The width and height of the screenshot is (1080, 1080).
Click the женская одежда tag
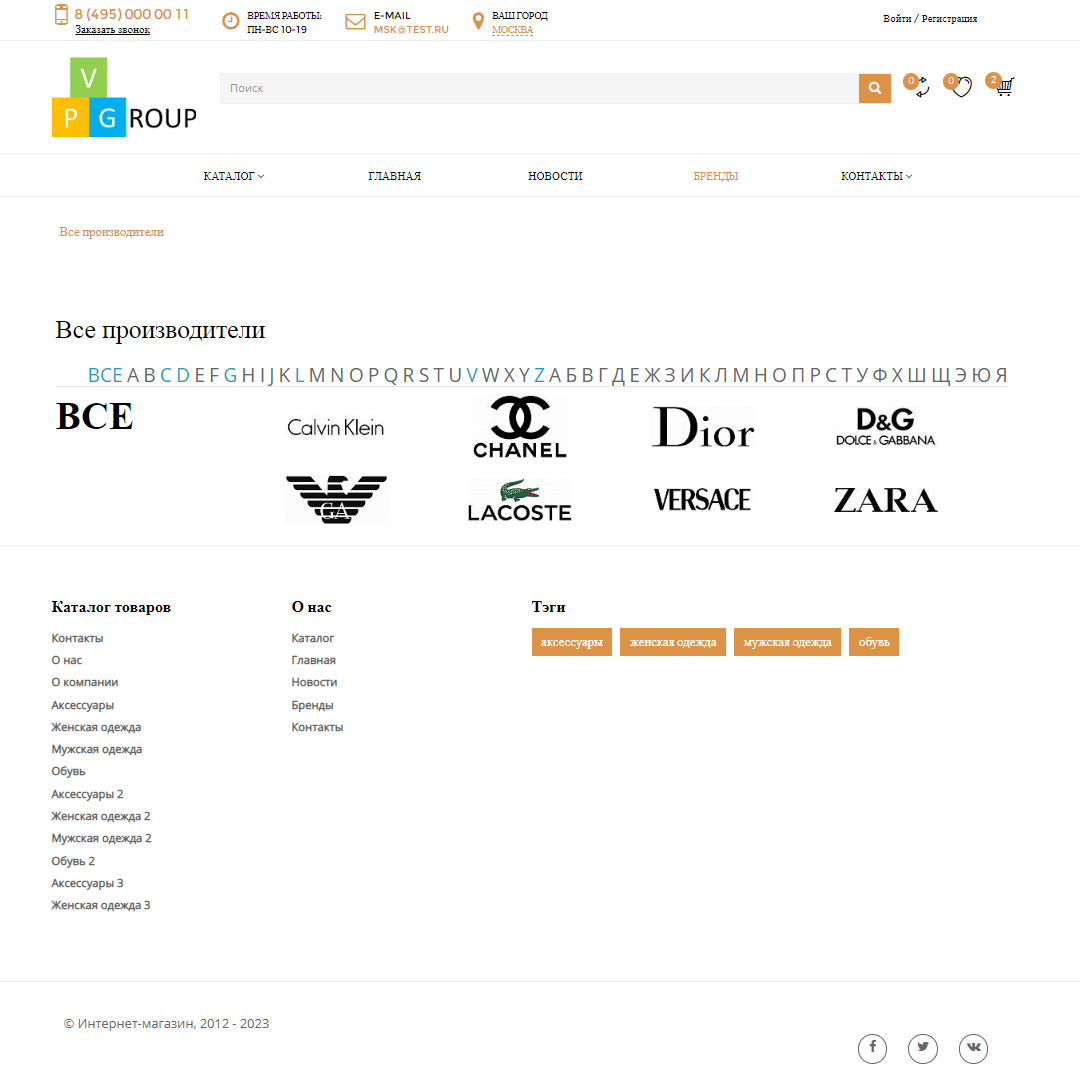click(x=673, y=642)
